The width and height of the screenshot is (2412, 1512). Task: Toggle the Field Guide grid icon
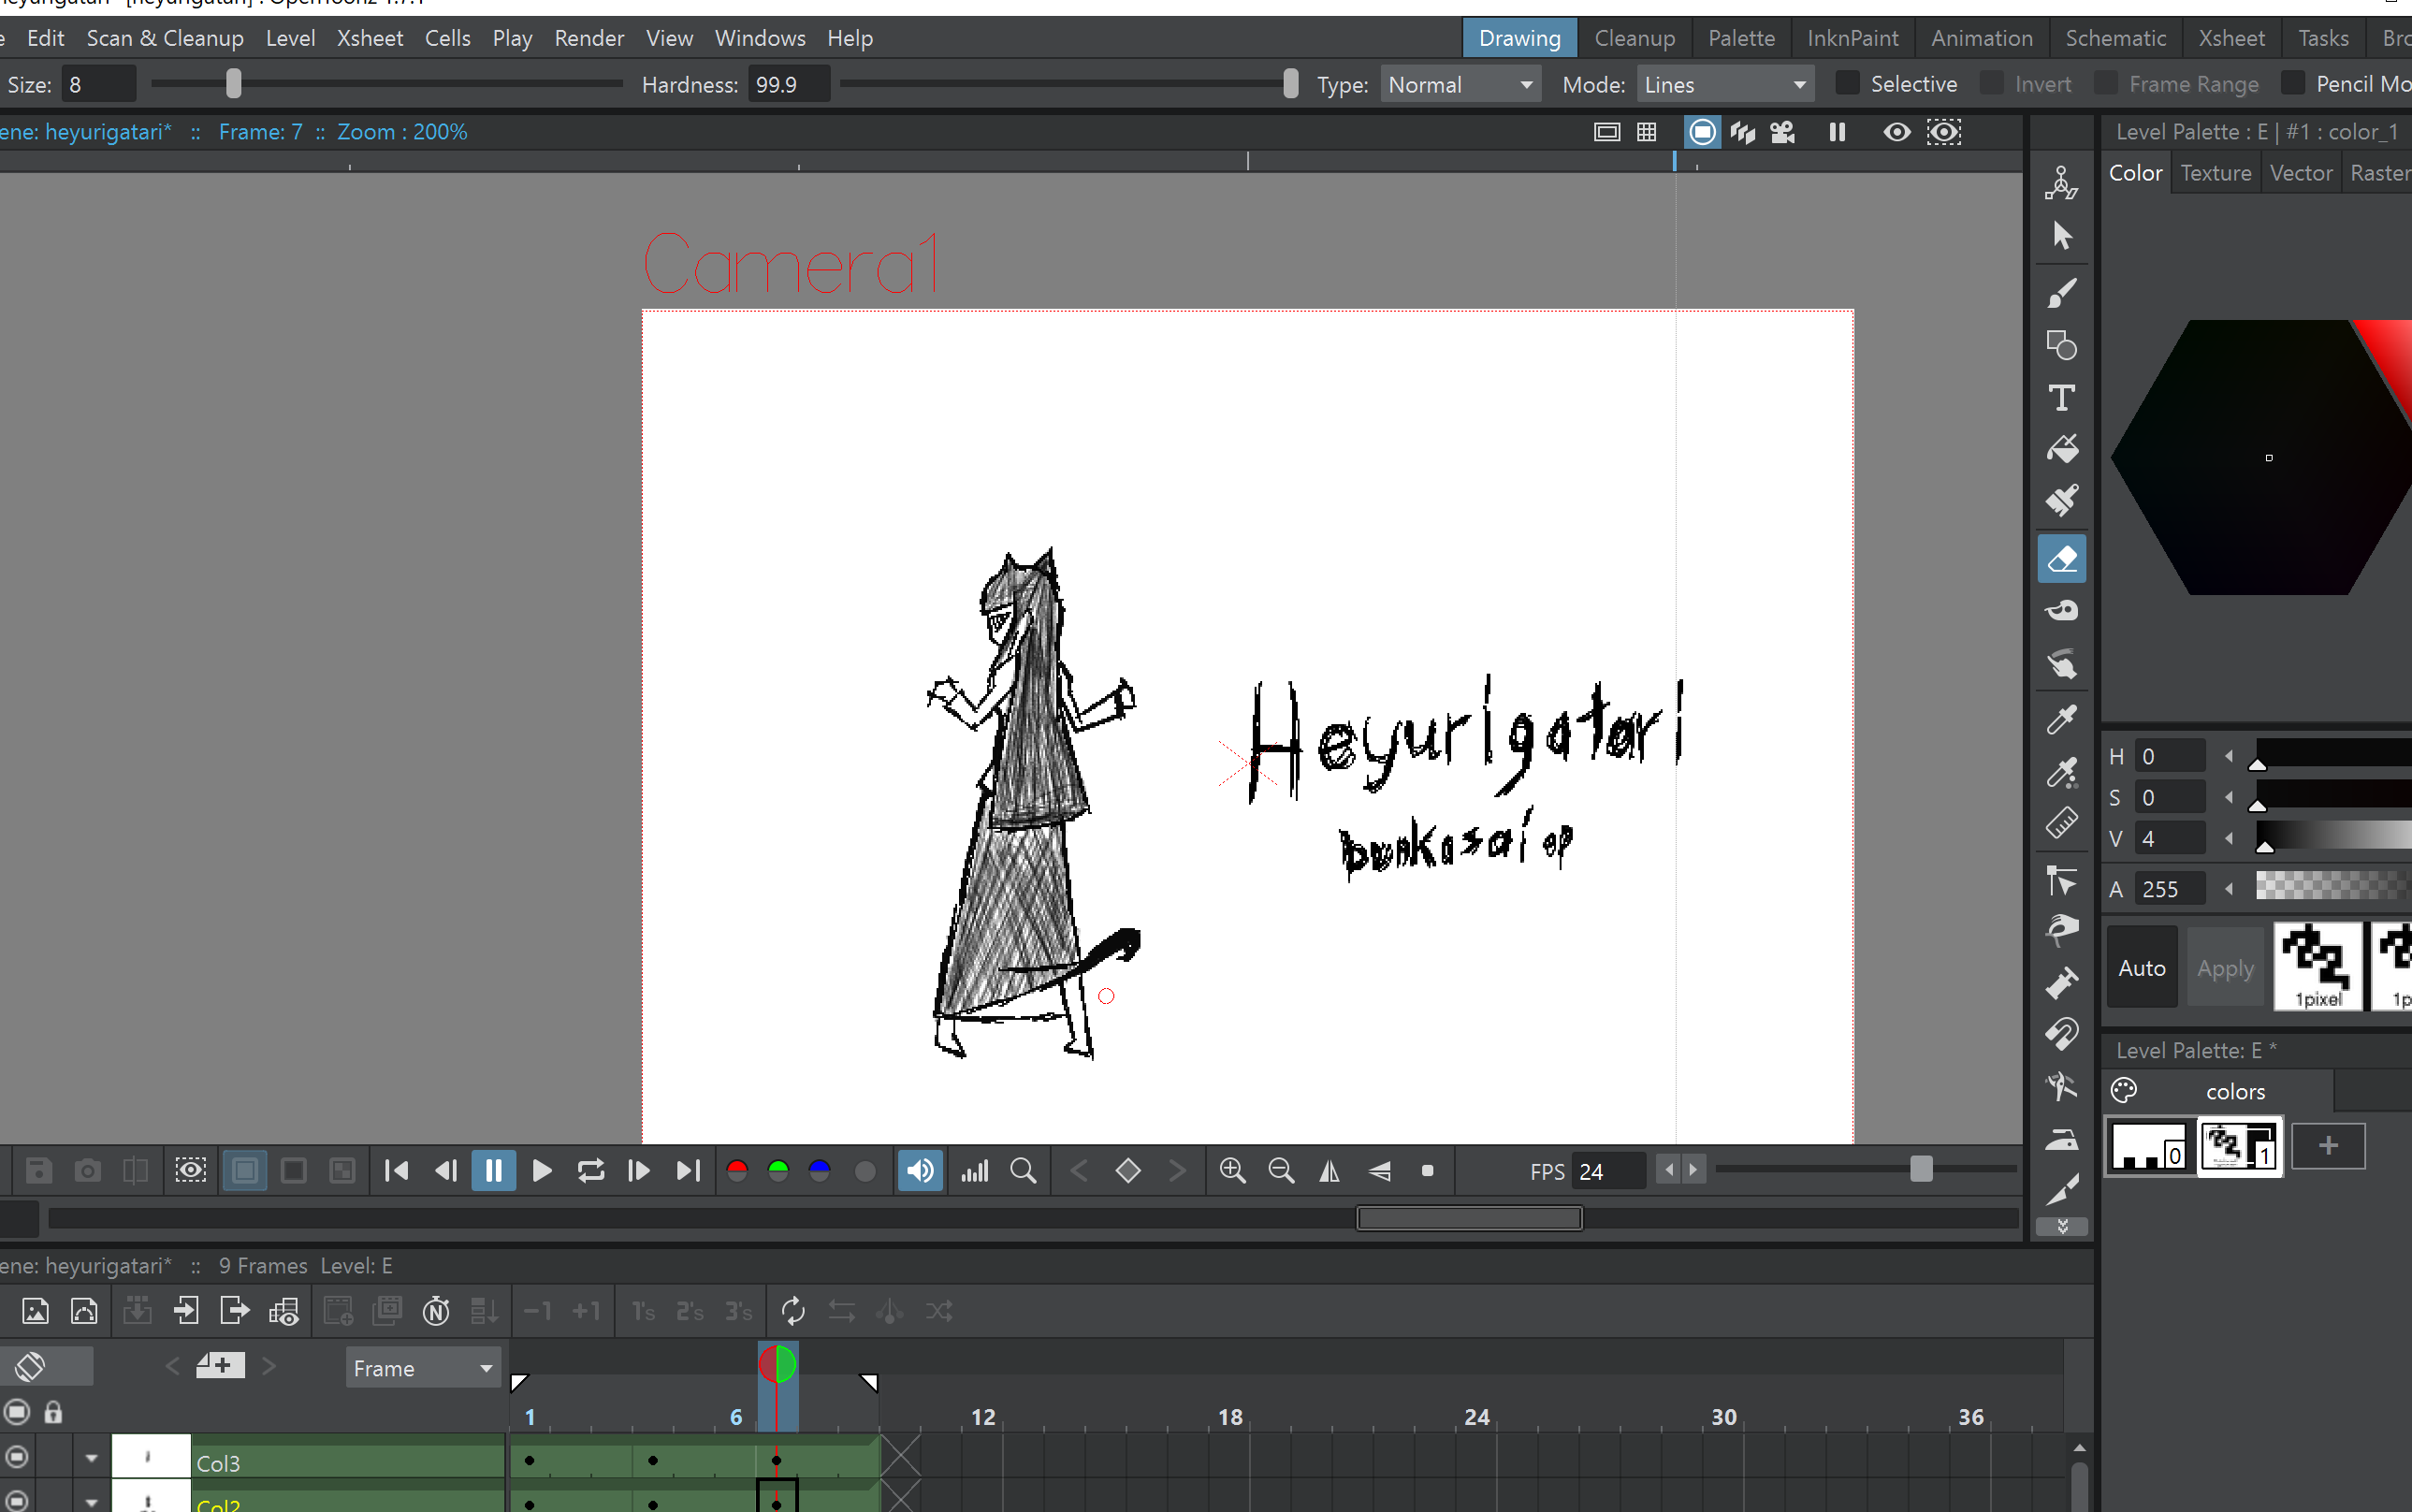[1647, 132]
